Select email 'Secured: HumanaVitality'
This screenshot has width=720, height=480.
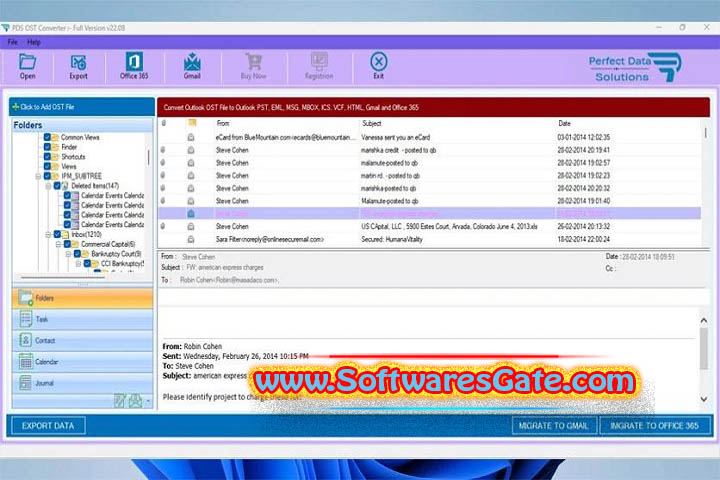coord(429,239)
